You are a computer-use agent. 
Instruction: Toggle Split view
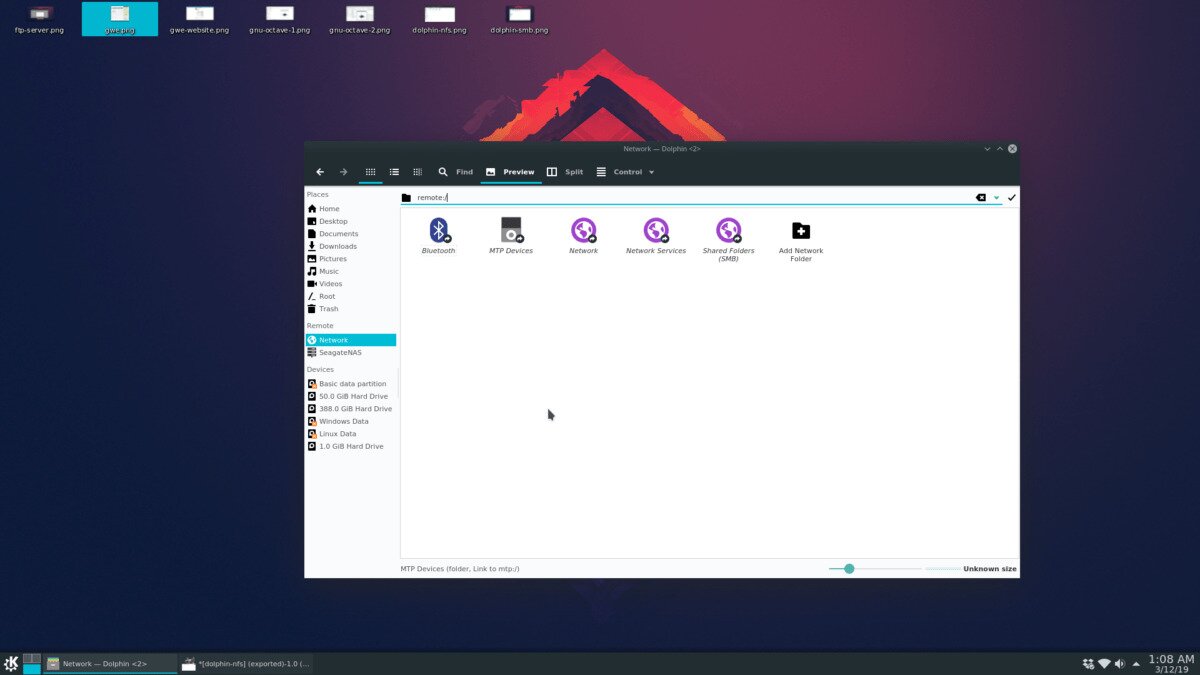(x=565, y=172)
